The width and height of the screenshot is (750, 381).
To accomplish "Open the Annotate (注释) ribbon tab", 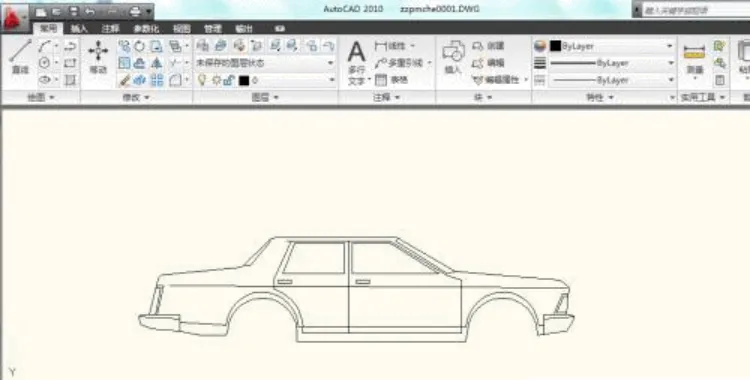I will [x=110, y=29].
